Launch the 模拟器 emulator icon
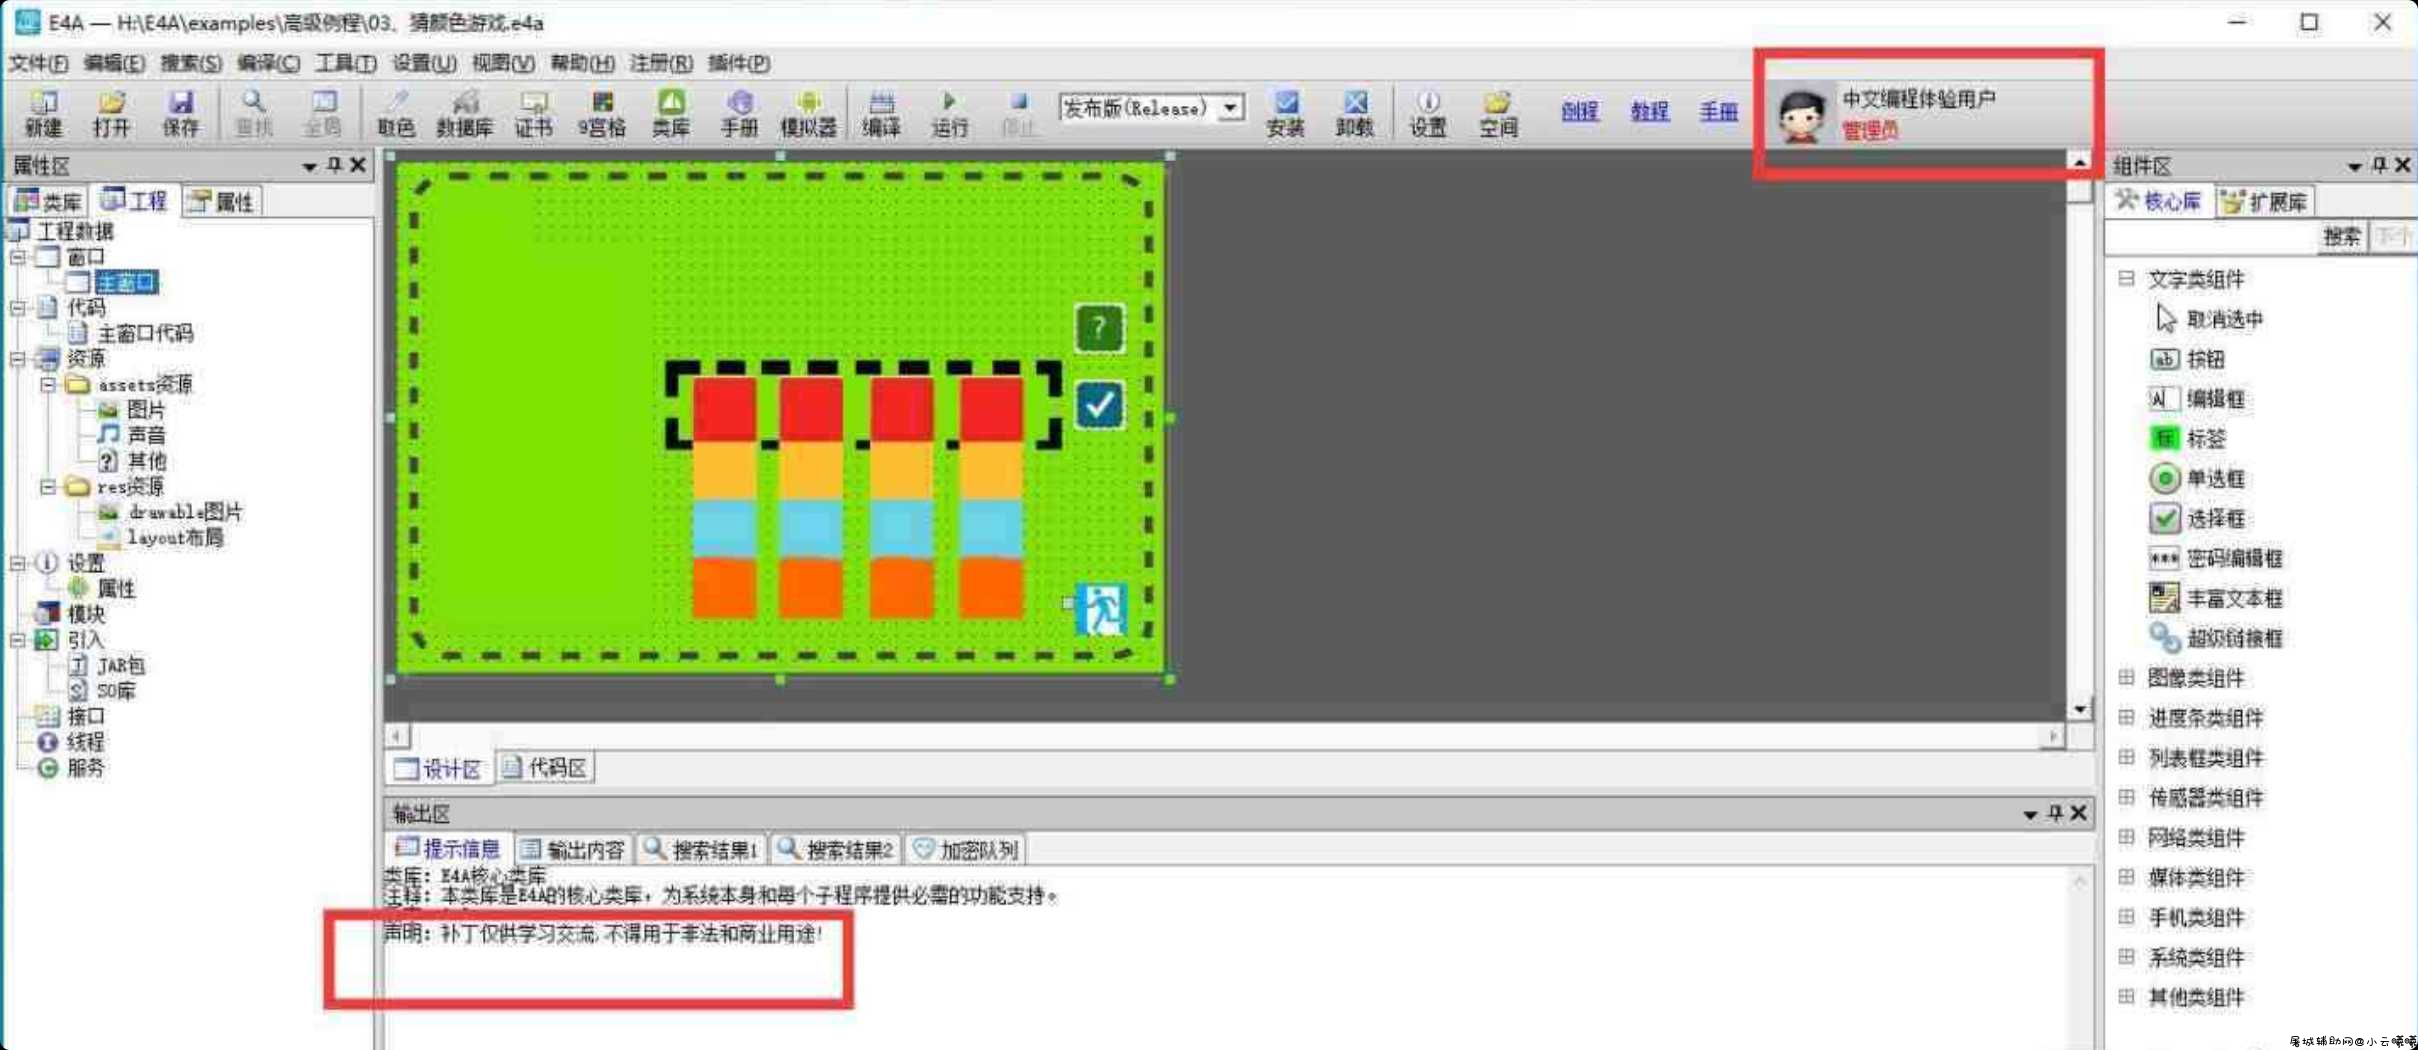 [808, 112]
